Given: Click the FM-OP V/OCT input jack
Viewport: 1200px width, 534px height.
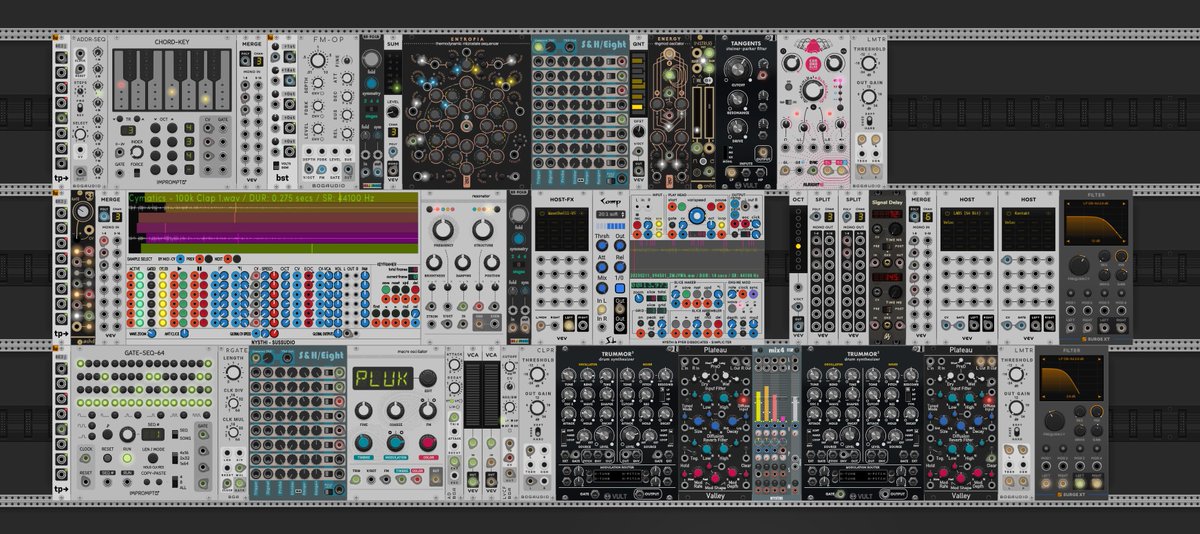Looking at the screenshot, I should click(308, 169).
